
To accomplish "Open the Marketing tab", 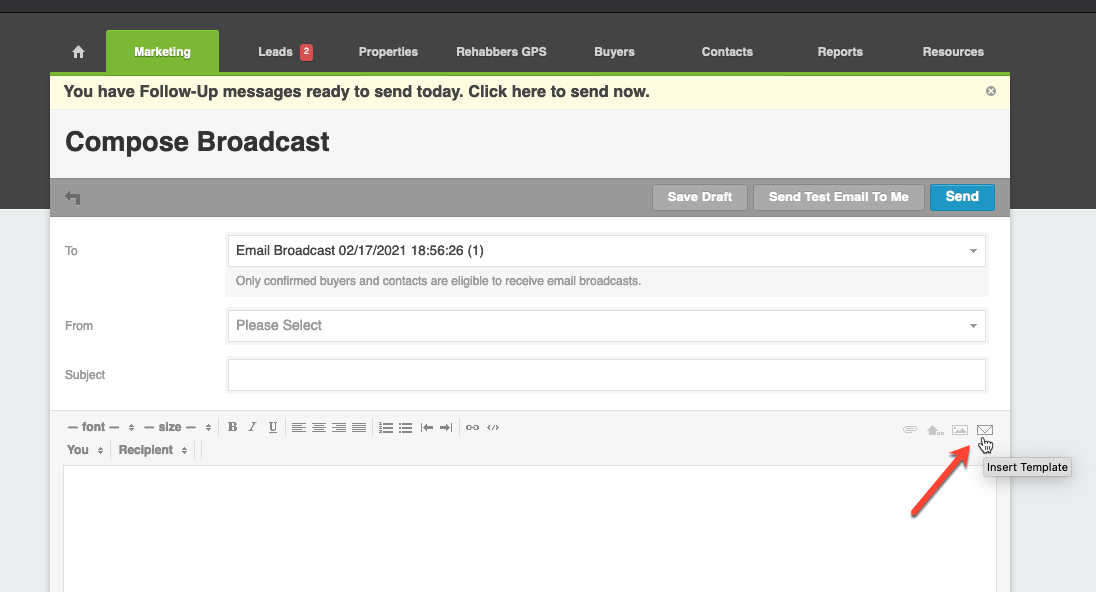I will tap(162, 52).
